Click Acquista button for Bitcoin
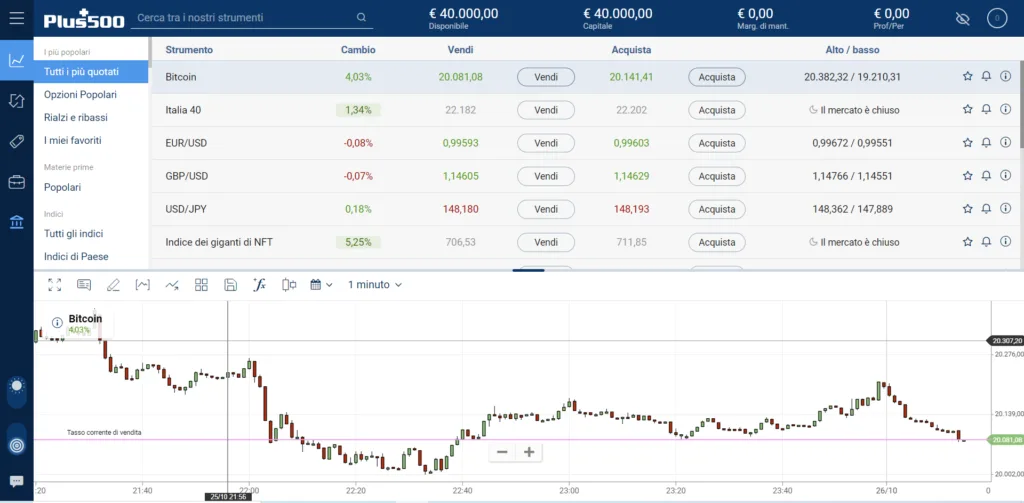The width and height of the screenshot is (1024, 503). tap(717, 77)
